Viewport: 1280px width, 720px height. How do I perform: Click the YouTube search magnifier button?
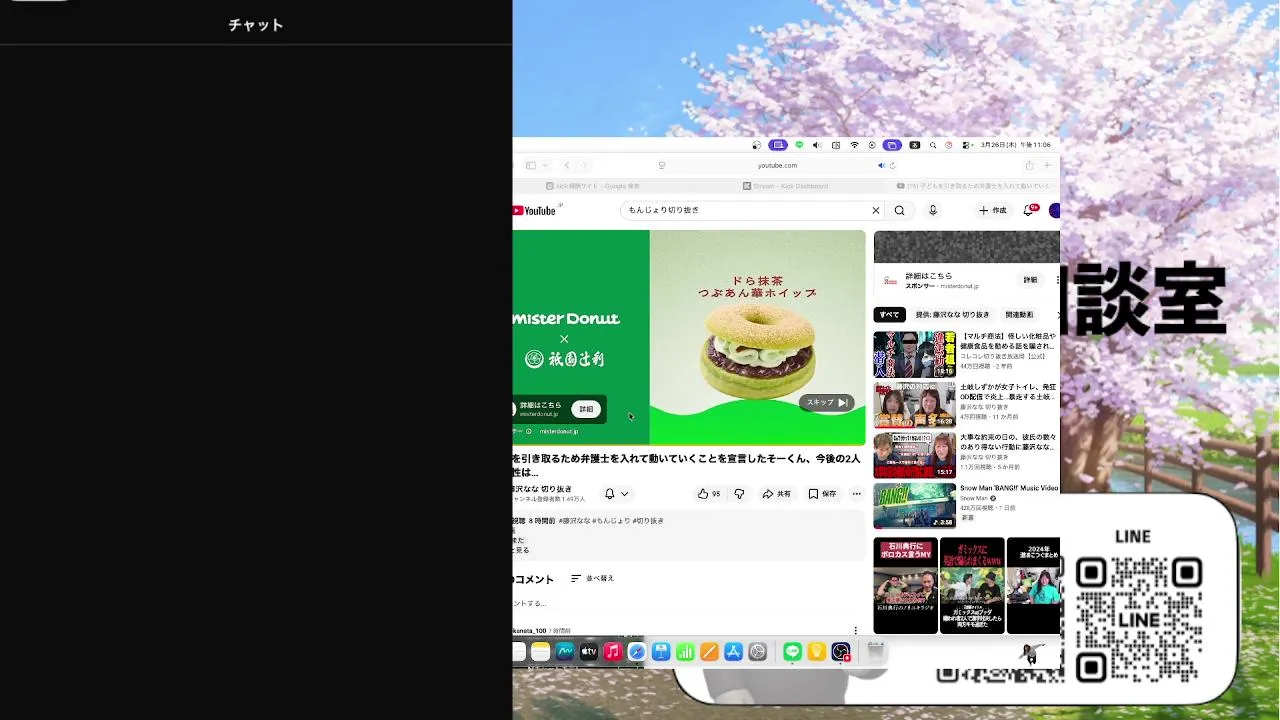point(899,210)
